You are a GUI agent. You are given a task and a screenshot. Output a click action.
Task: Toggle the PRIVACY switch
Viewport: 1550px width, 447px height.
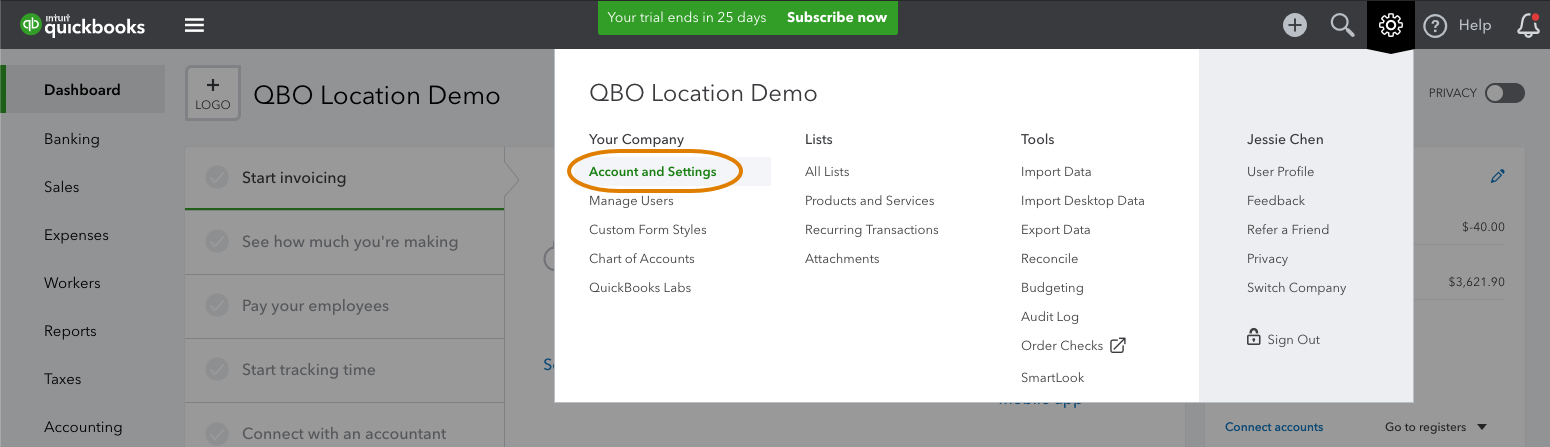point(1505,93)
